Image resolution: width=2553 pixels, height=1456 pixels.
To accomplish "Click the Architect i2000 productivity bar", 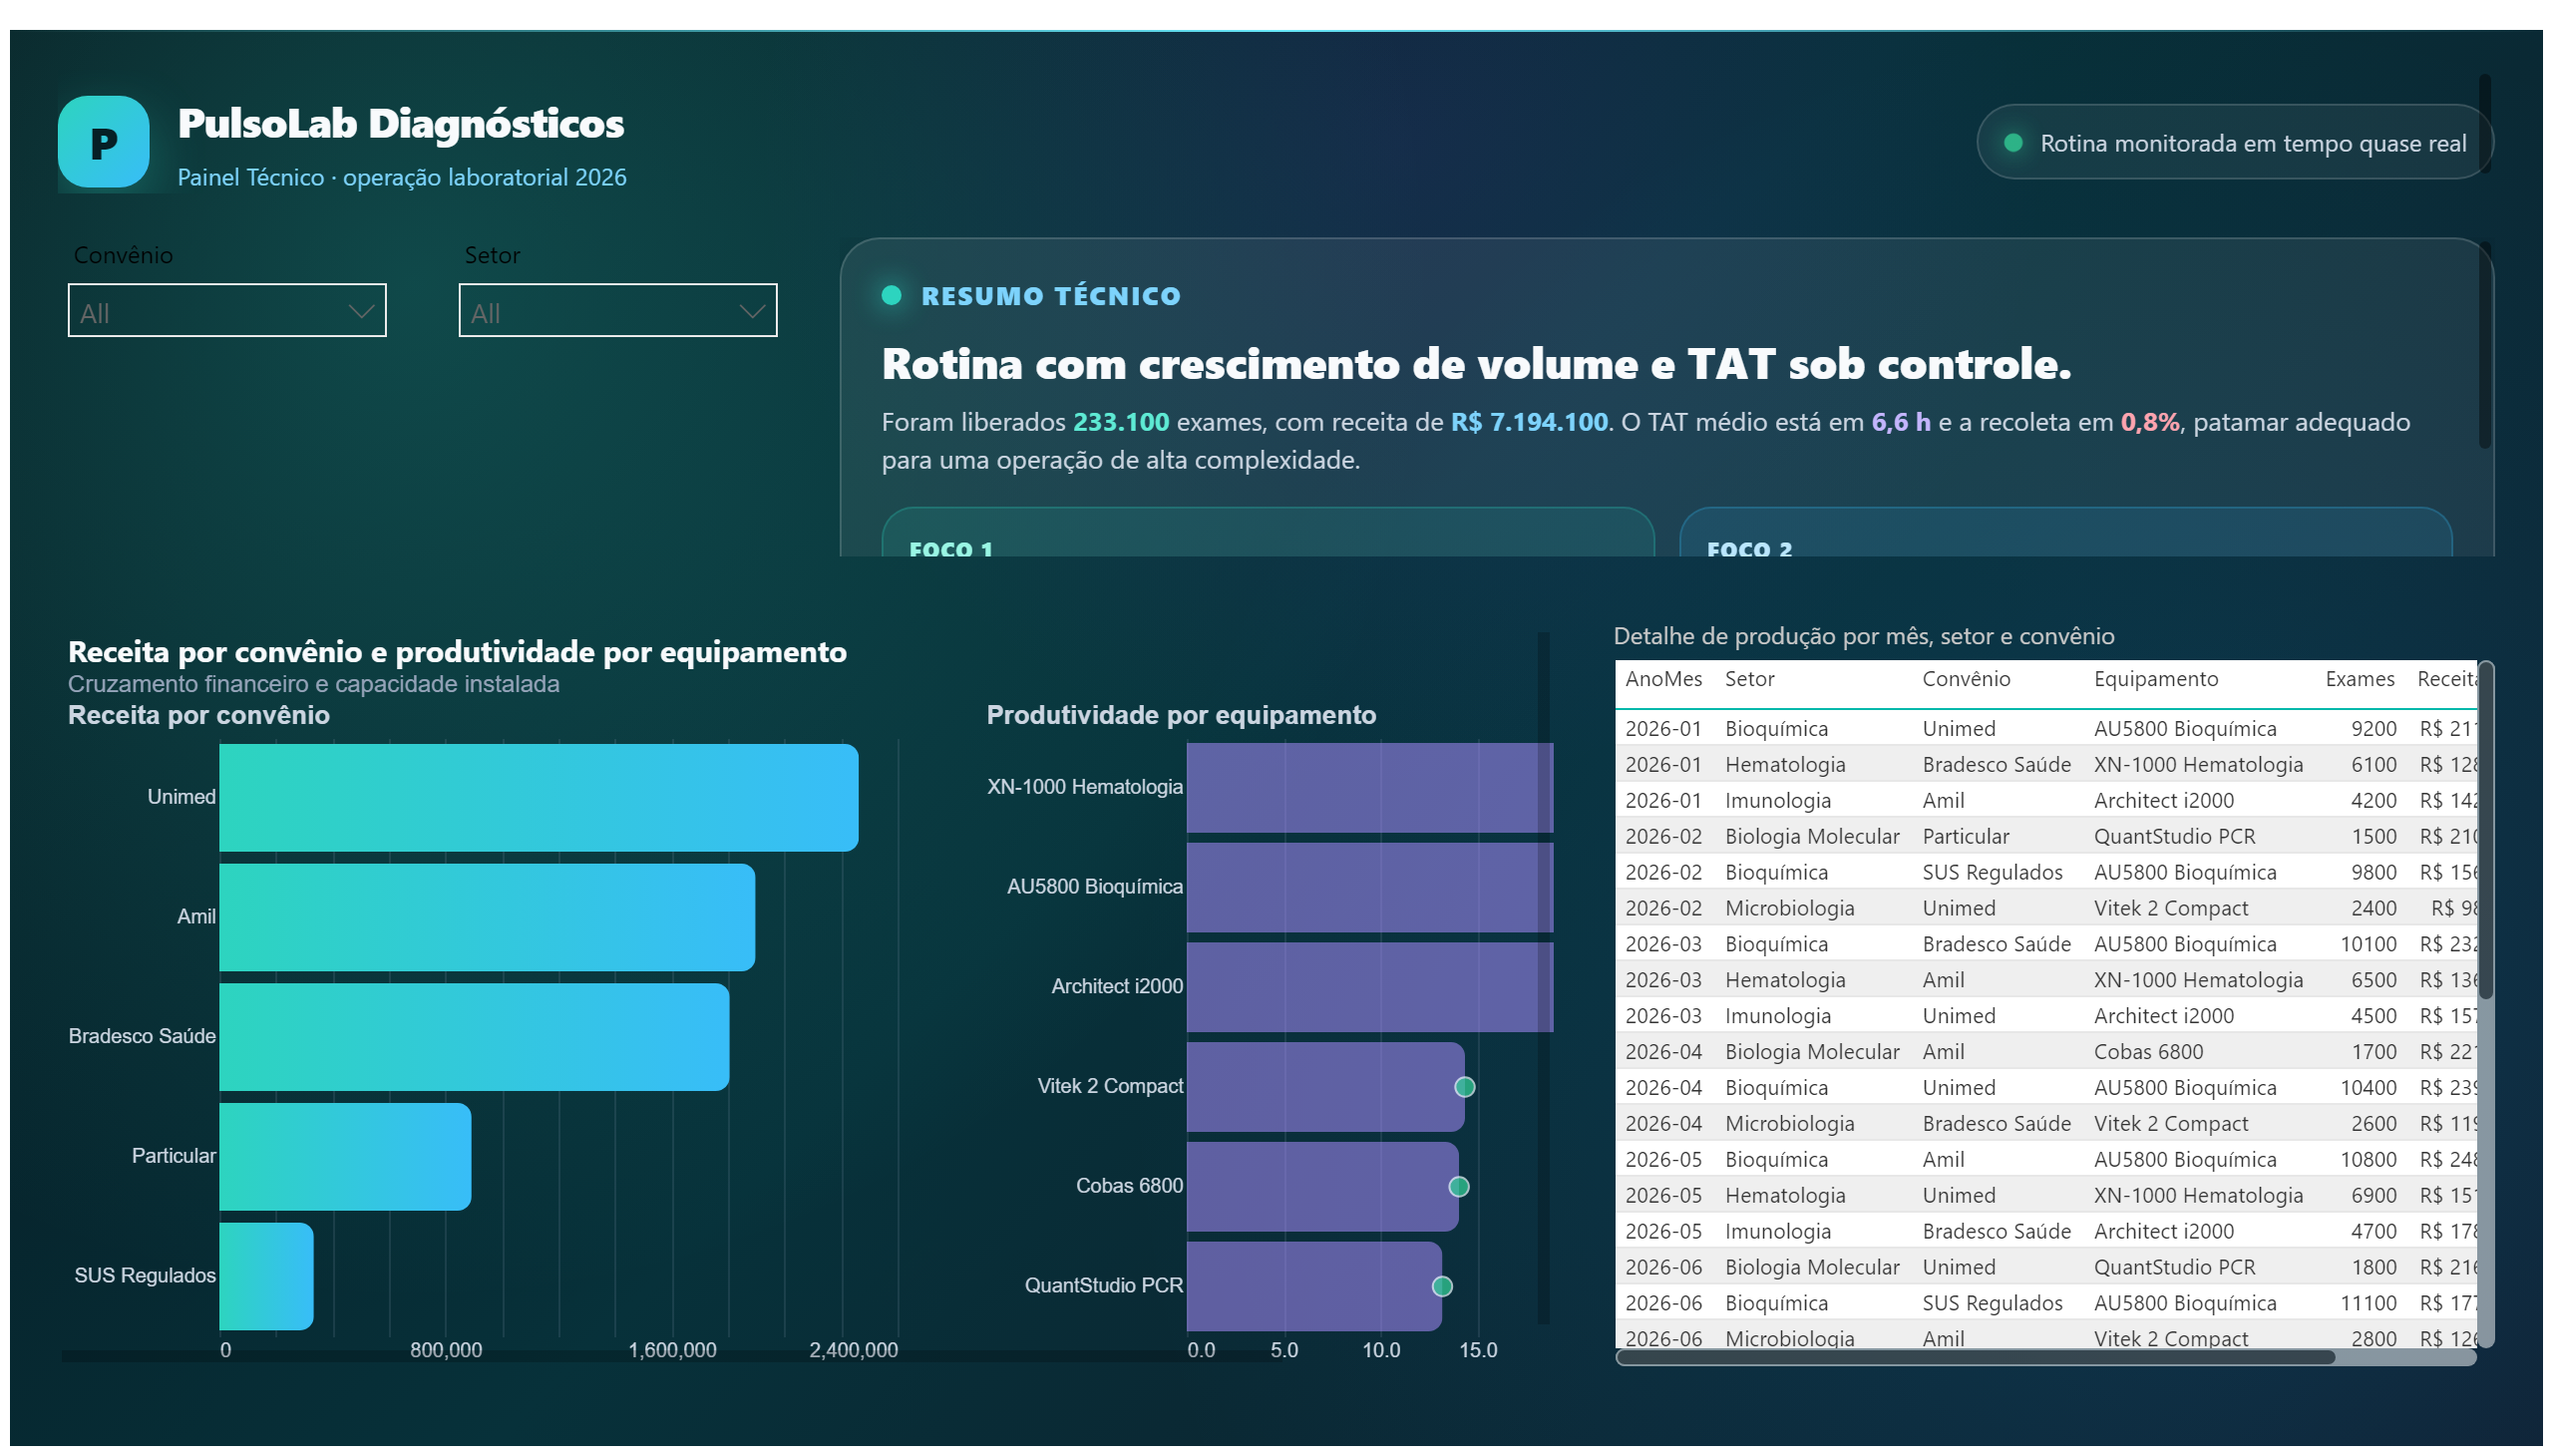I will click(x=1369, y=988).
